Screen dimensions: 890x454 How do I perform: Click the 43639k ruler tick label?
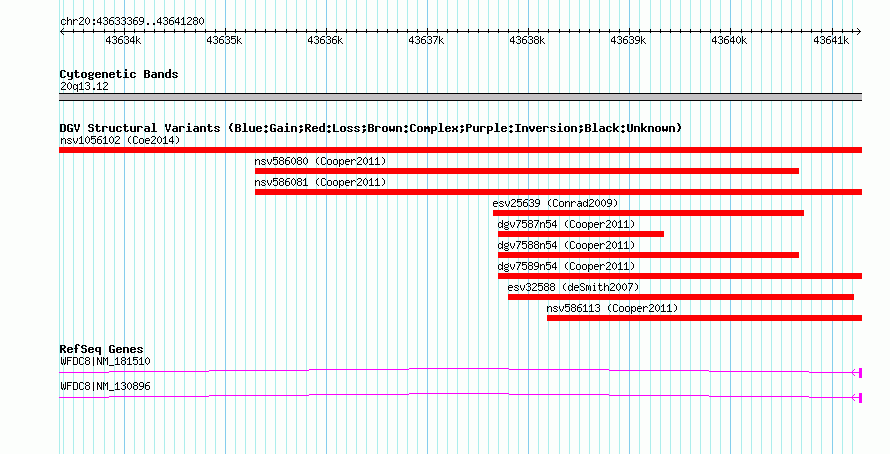coord(628,41)
